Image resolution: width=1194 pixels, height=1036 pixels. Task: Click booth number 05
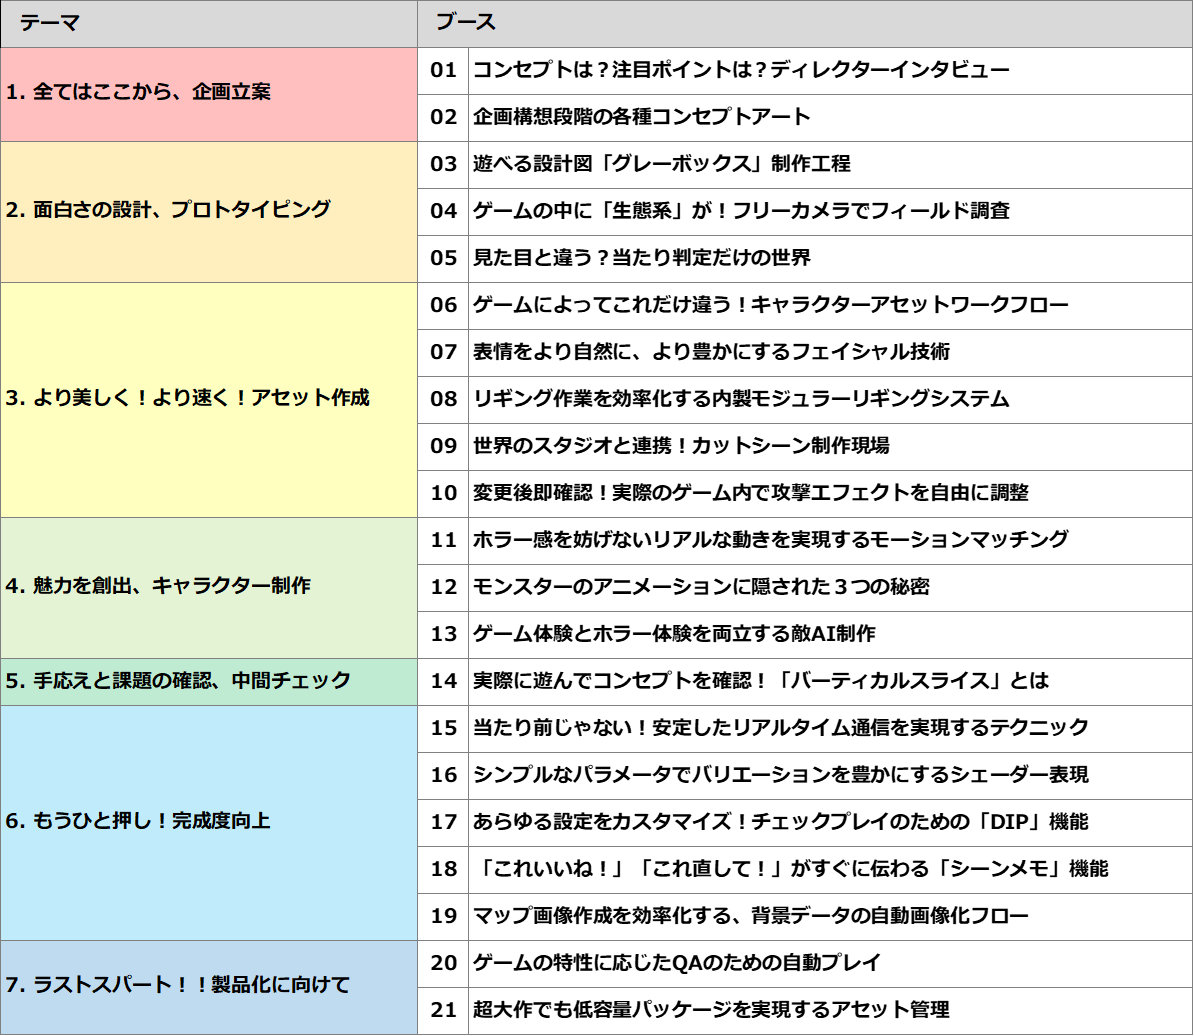[x=443, y=259]
